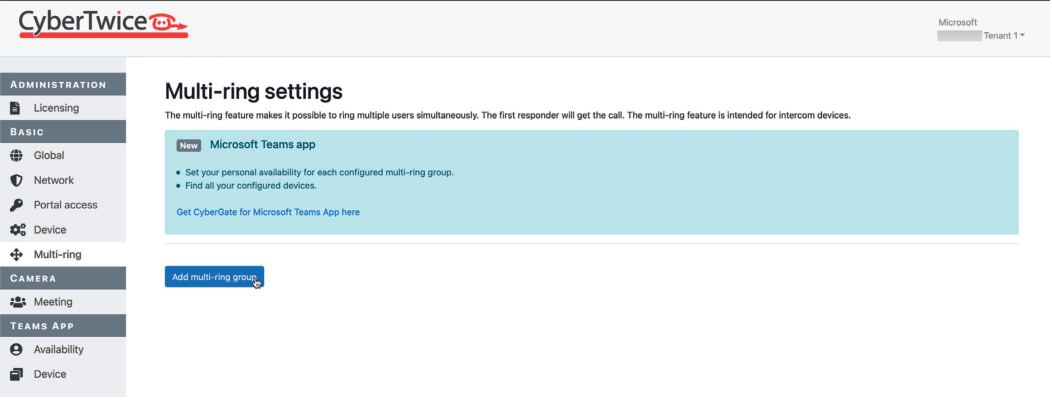
Task: Expand the Tenant 1 dropdown
Action: pos(1004,36)
